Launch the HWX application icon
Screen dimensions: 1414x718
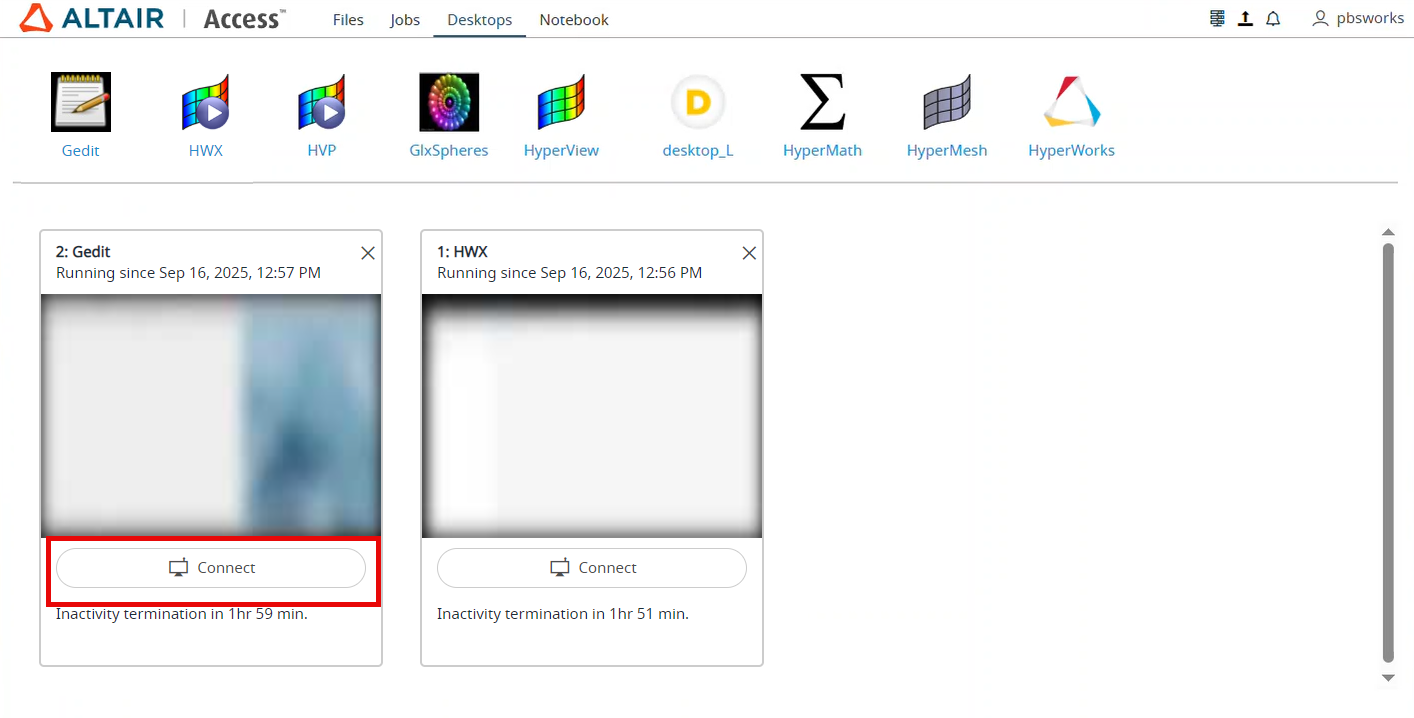(x=205, y=102)
